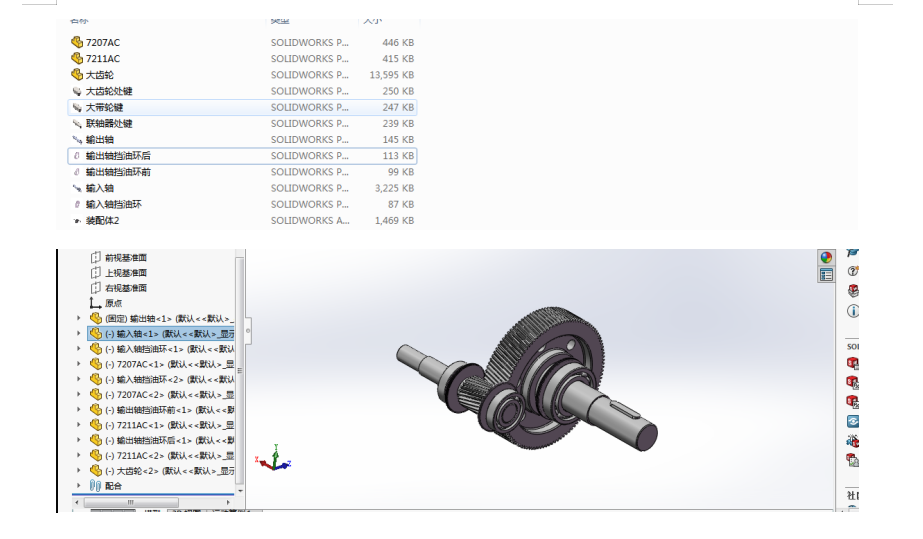The width and height of the screenshot is (923, 539).
Task: Expand the 输出轴<1> component node
Action: coord(80,318)
